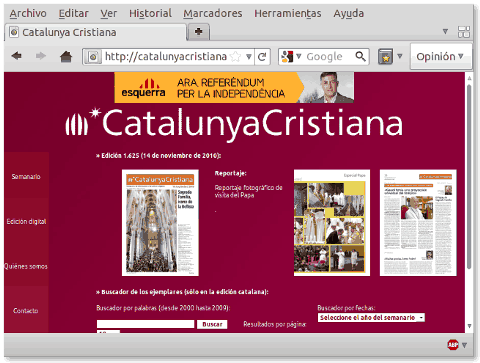The width and height of the screenshot is (480, 363).
Task: Open the Herramientas menu
Action: [x=288, y=13]
